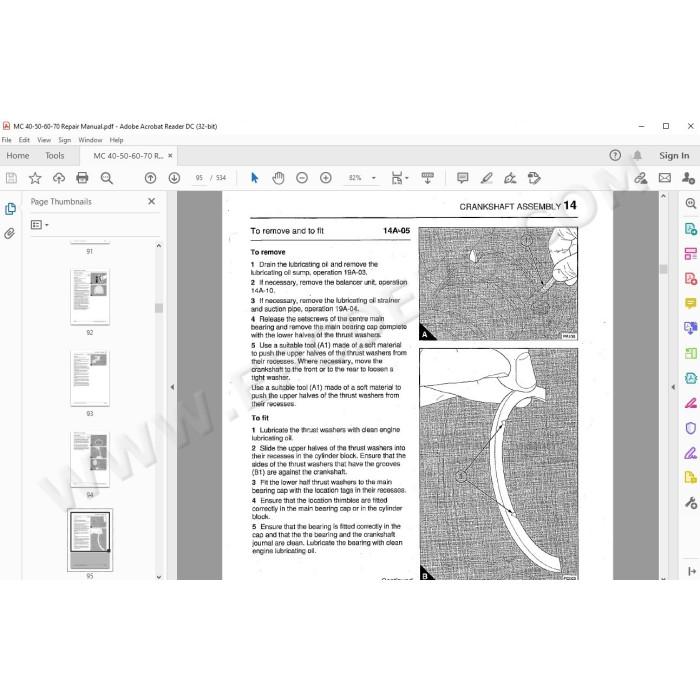
Task: Click the star bookmark icon
Action: 35,178
